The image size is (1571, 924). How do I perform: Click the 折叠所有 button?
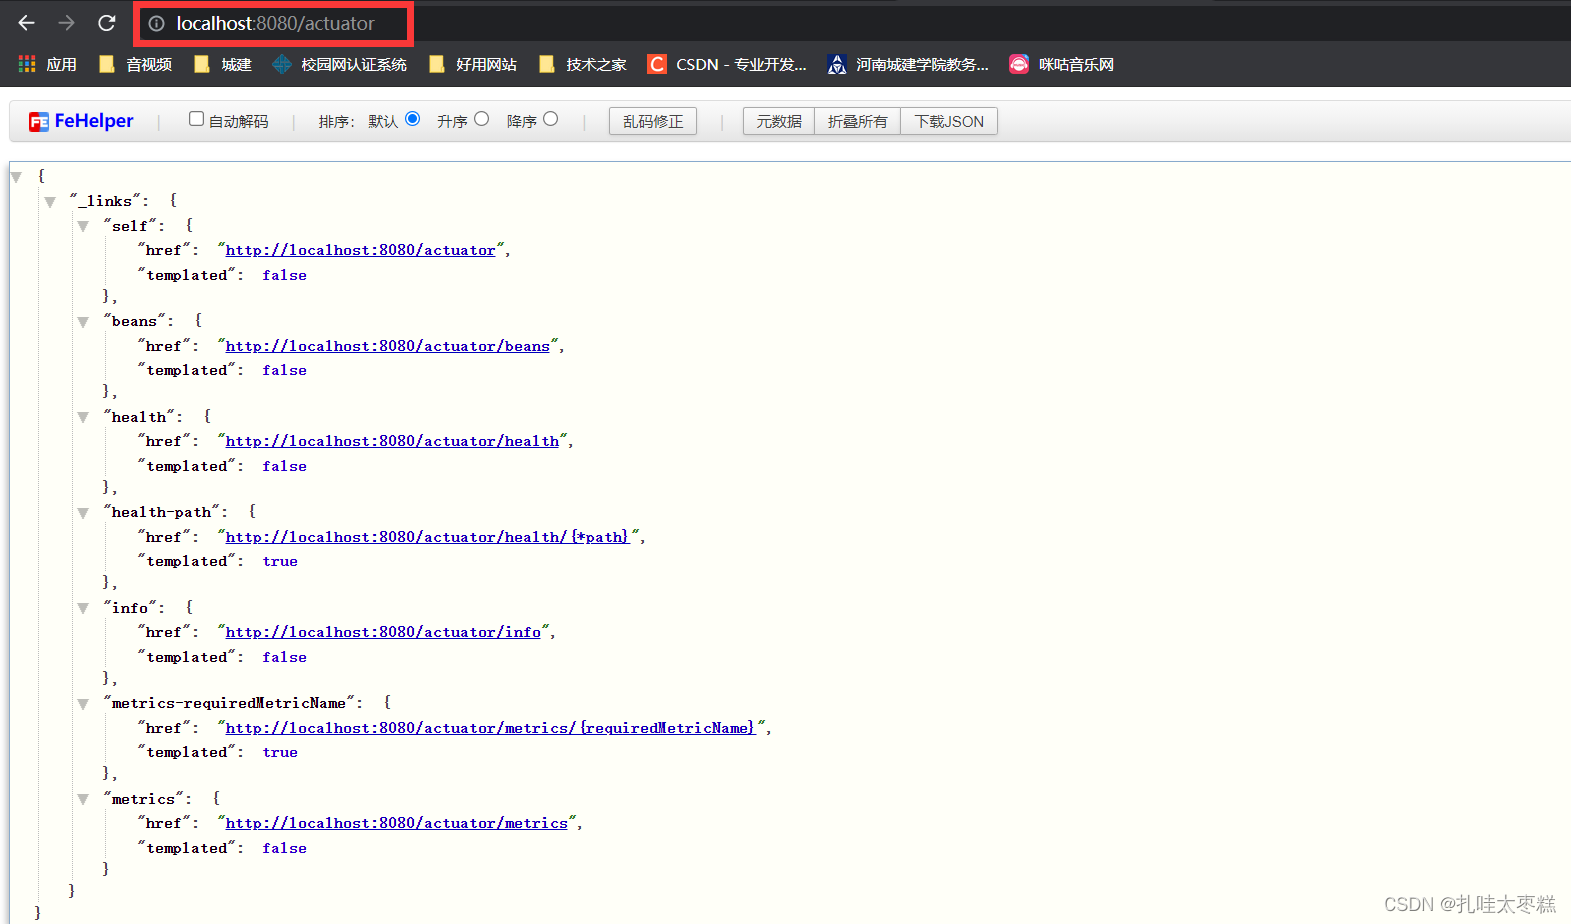coord(858,121)
